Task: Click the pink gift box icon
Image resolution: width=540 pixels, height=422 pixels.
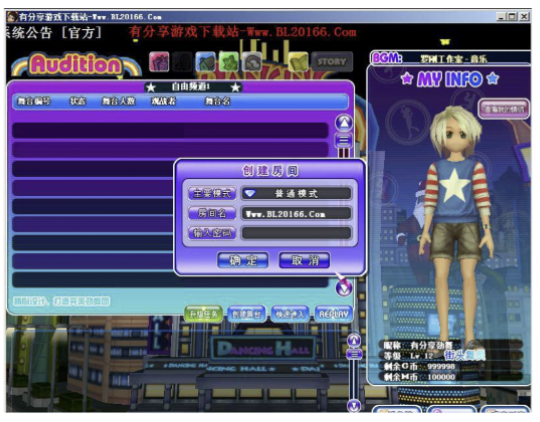Action: click(x=159, y=62)
